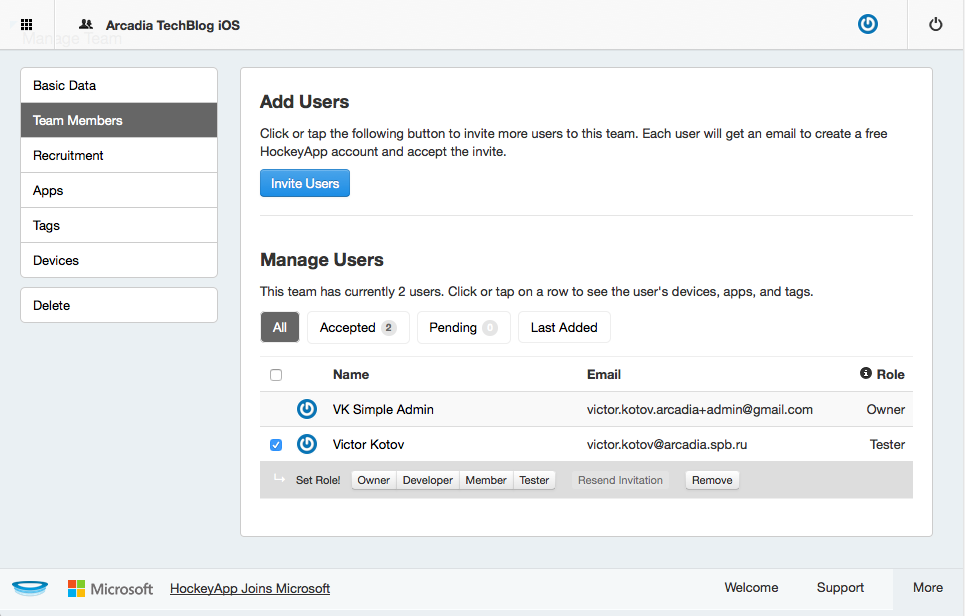This screenshot has width=965, height=616.
Task: Click victor.kotov@arcadia.spb.ru email
Action: point(667,444)
